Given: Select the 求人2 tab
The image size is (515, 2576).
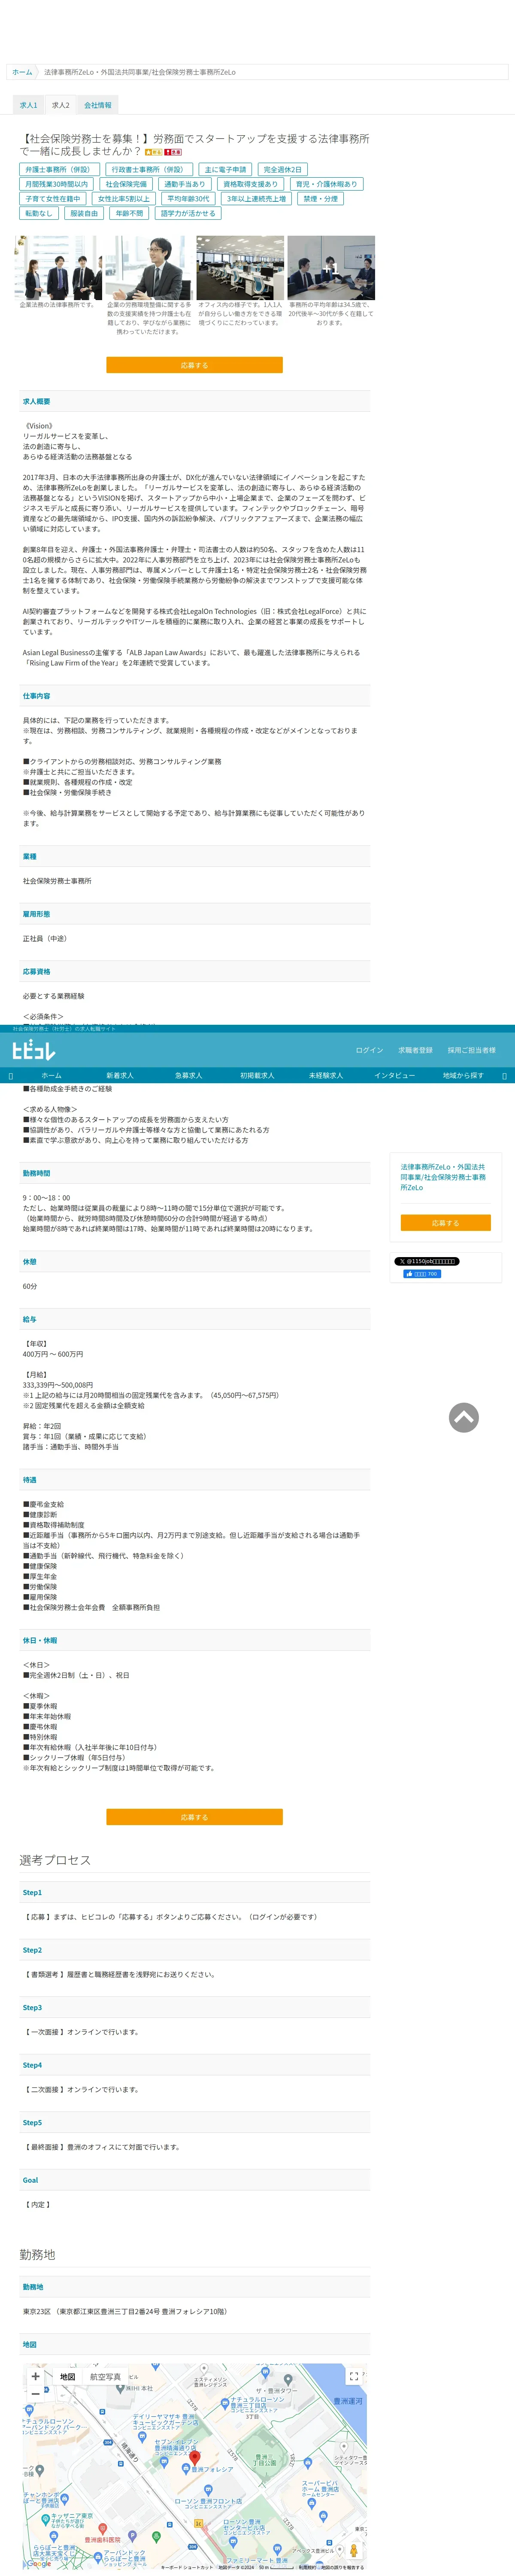Looking at the screenshot, I should coord(61,105).
